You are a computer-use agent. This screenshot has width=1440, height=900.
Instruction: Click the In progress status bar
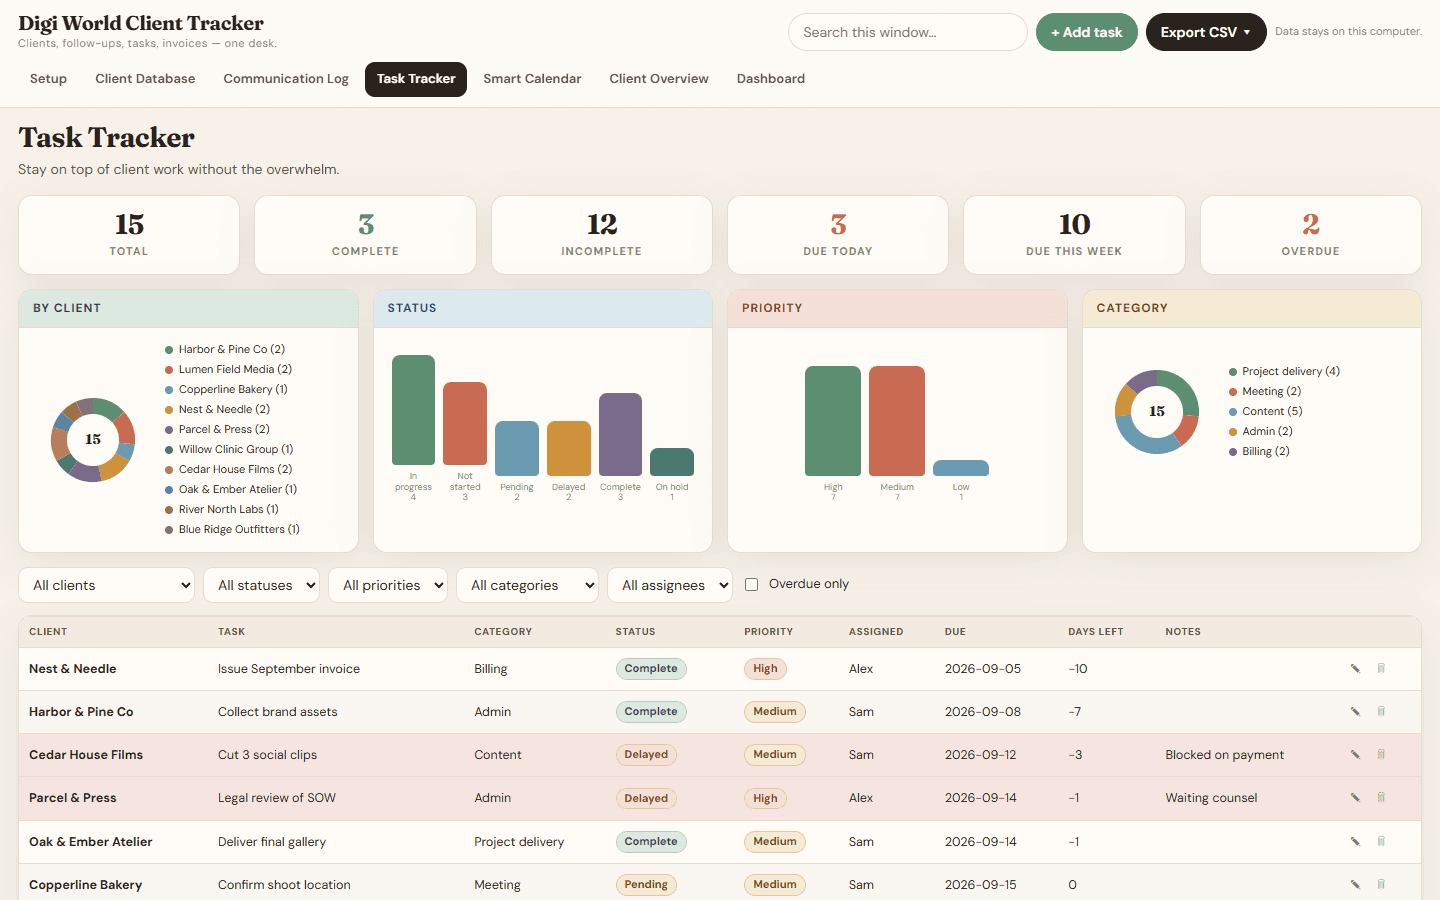413,410
